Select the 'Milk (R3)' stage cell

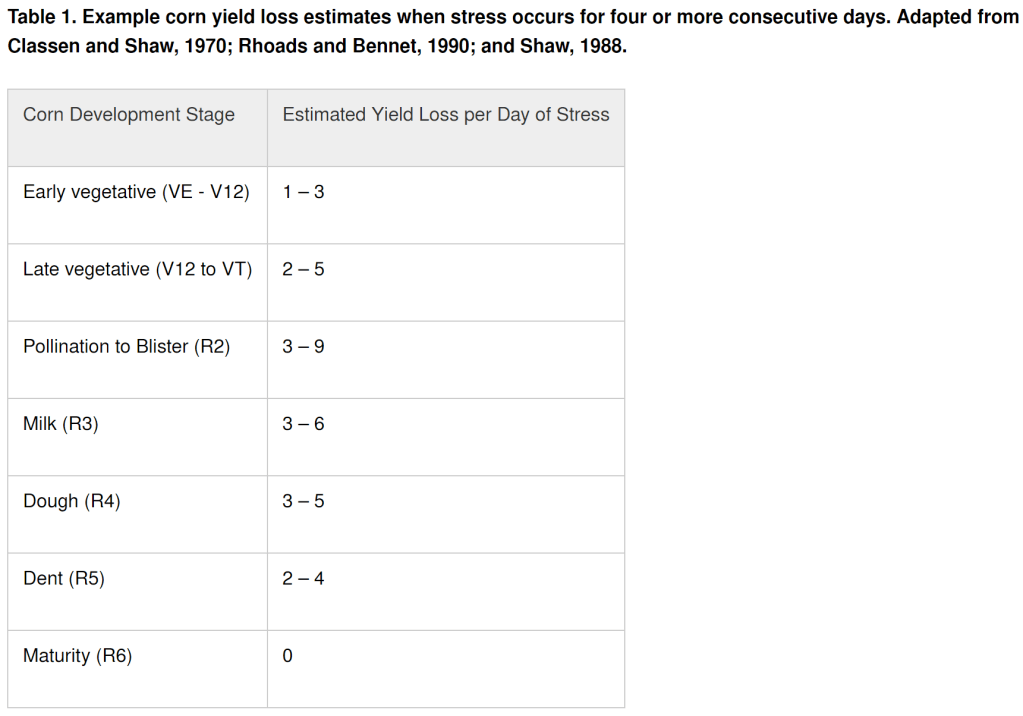61,424
